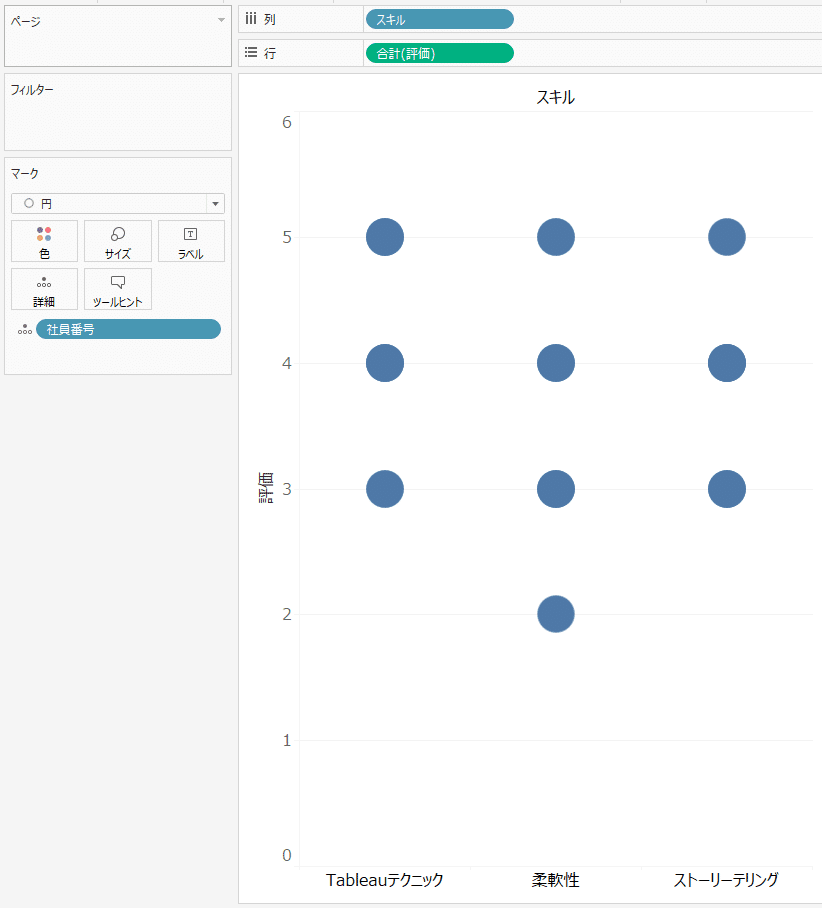The height and width of the screenshot is (908, 822).
Task: Select the 社員番号 pill in Marks card
Action: pos(128,329)
